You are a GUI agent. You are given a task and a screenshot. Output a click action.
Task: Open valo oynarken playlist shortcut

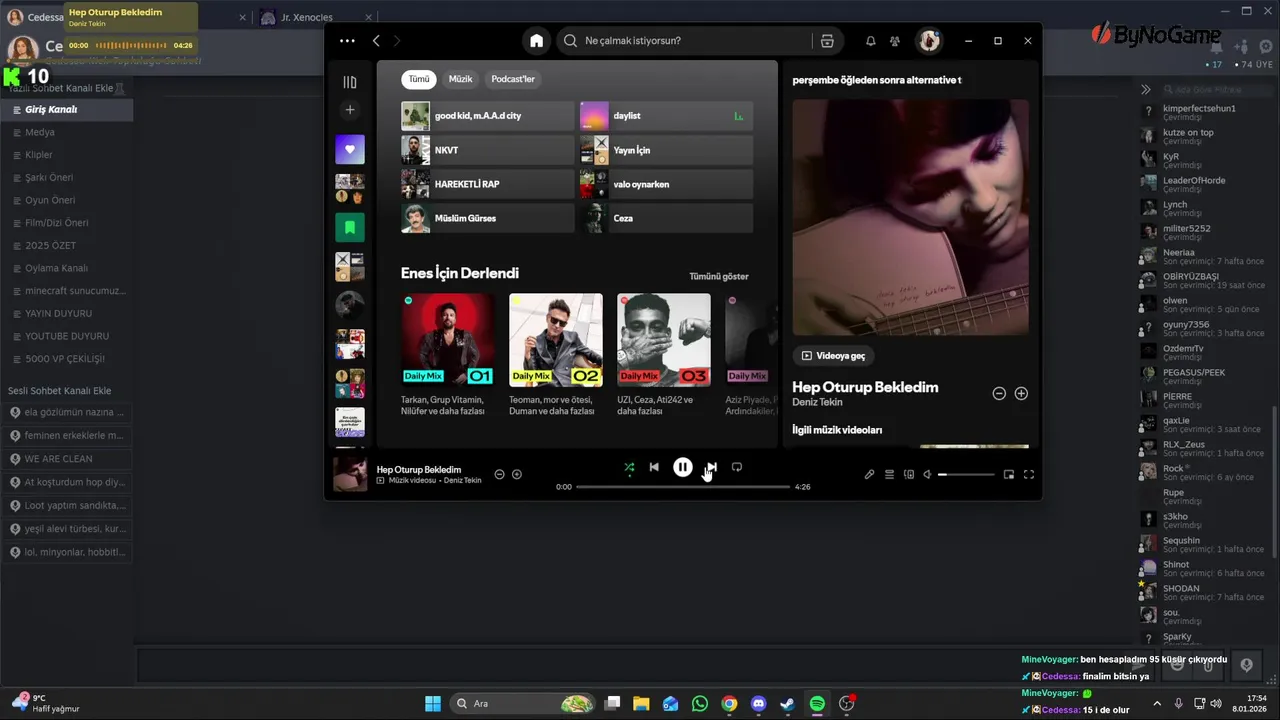666,184
